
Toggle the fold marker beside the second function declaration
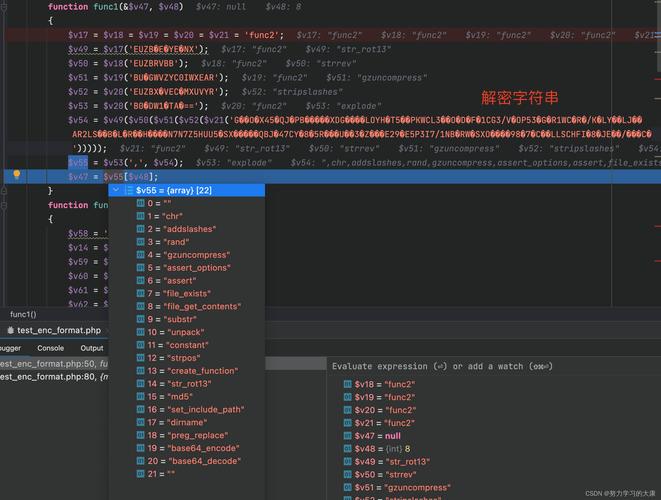[4, 205]
